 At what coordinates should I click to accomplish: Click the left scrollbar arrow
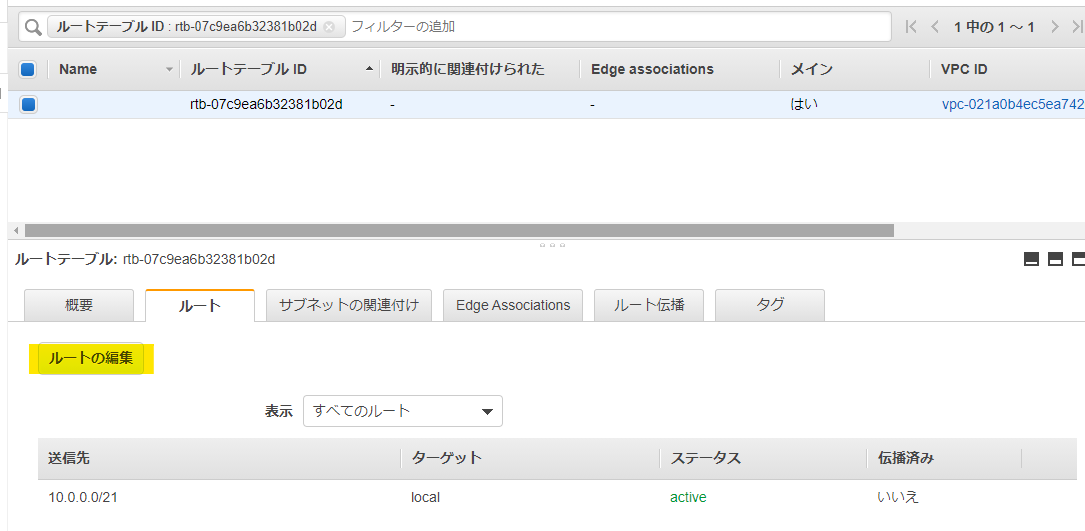coord(17,230)
